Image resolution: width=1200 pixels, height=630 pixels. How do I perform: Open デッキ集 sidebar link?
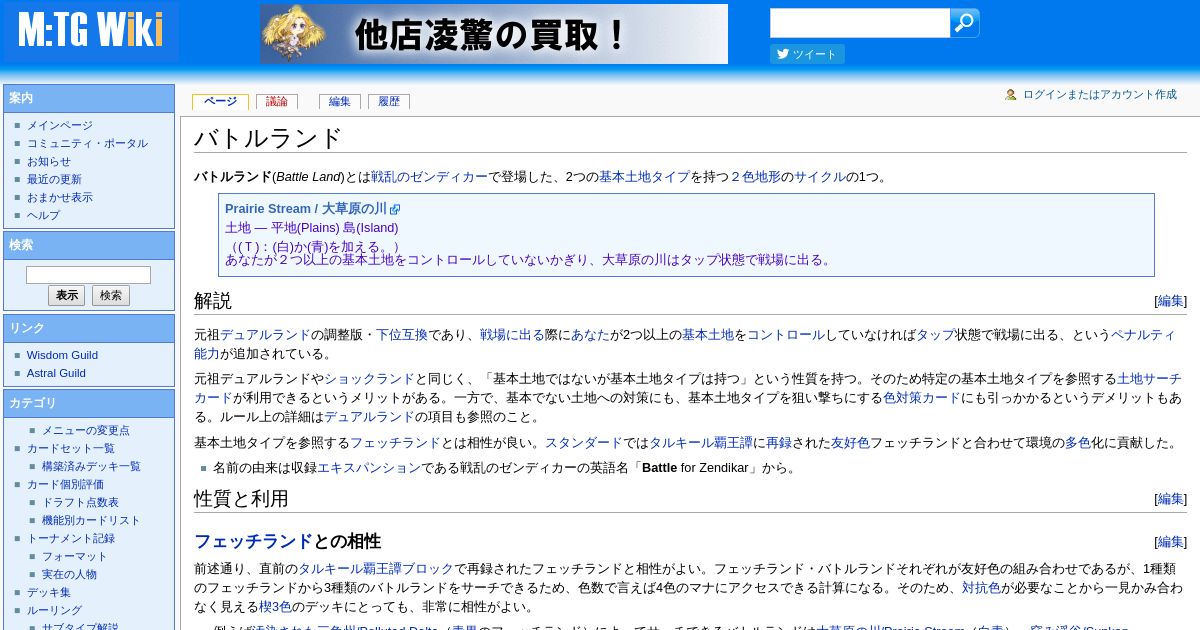tap(49, 592)
